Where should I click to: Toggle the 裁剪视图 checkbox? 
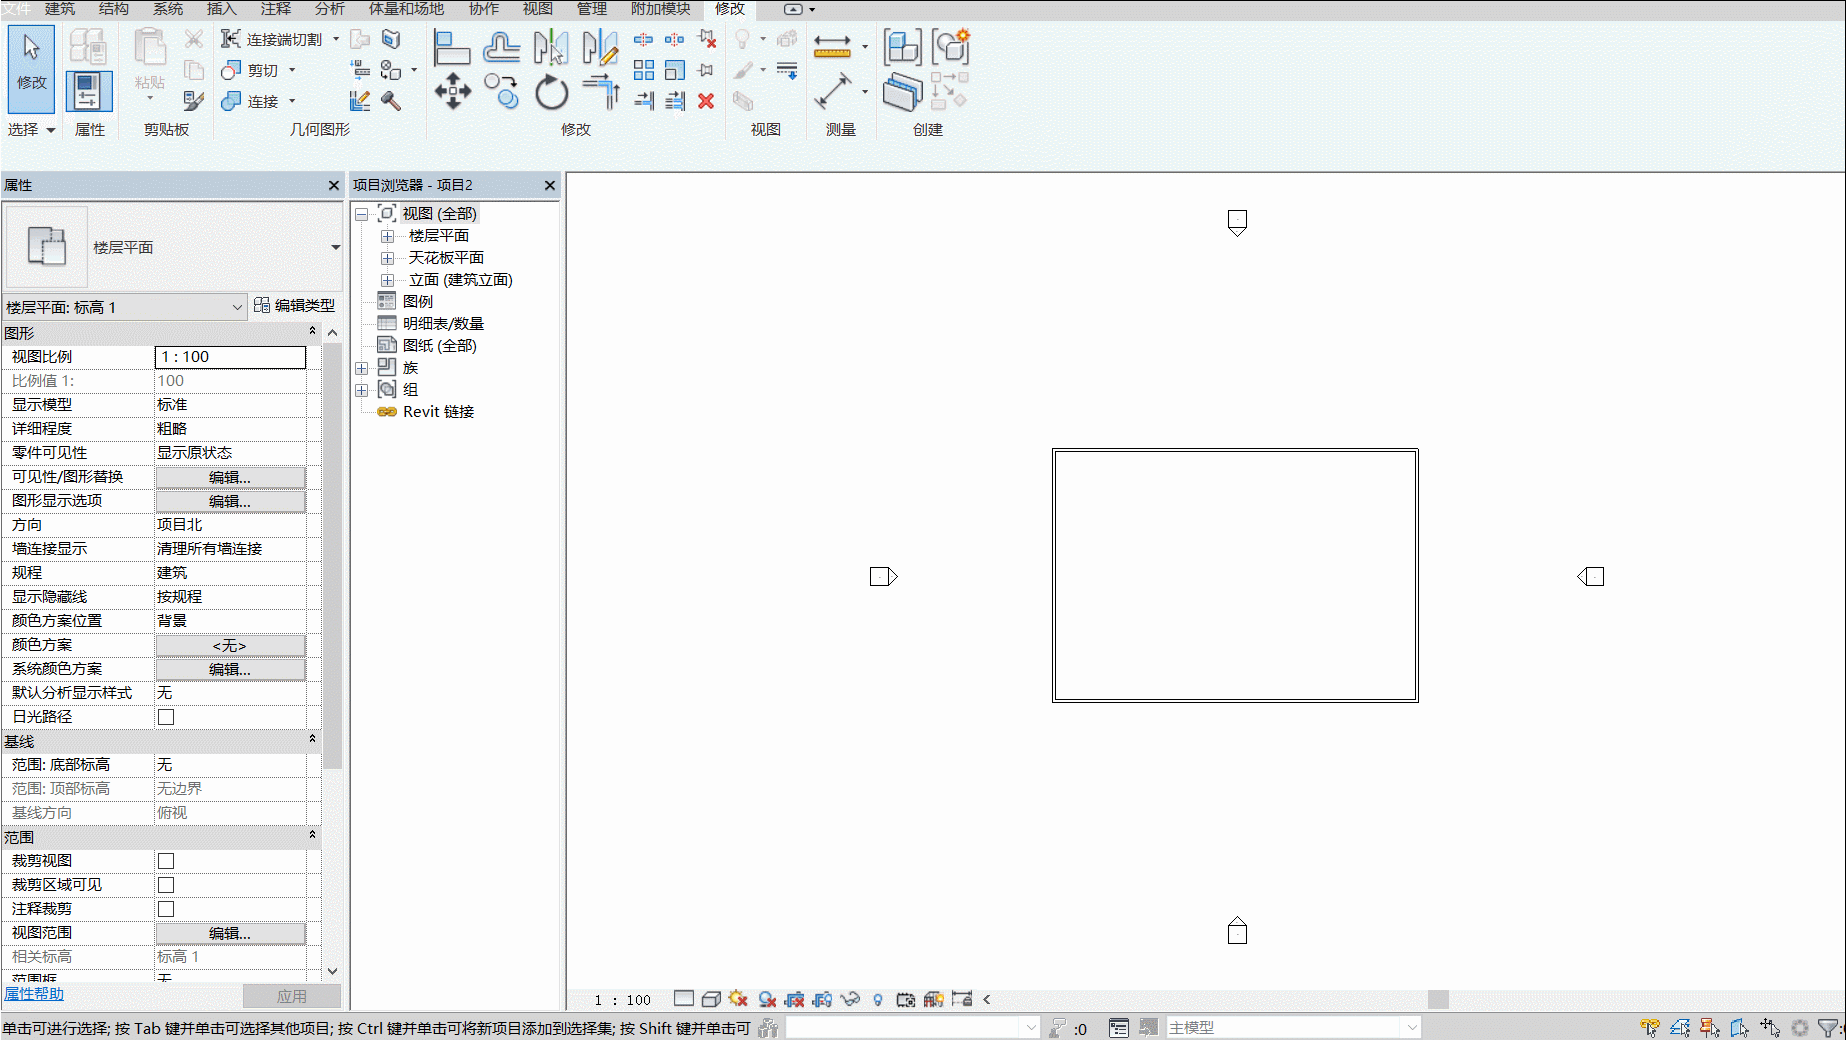[166, 861]
